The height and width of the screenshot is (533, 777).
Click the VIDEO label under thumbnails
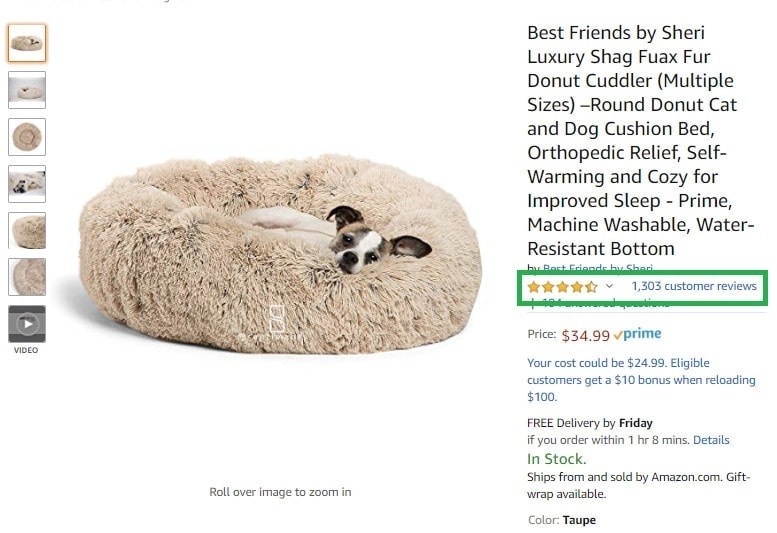[x=26, y=350]
